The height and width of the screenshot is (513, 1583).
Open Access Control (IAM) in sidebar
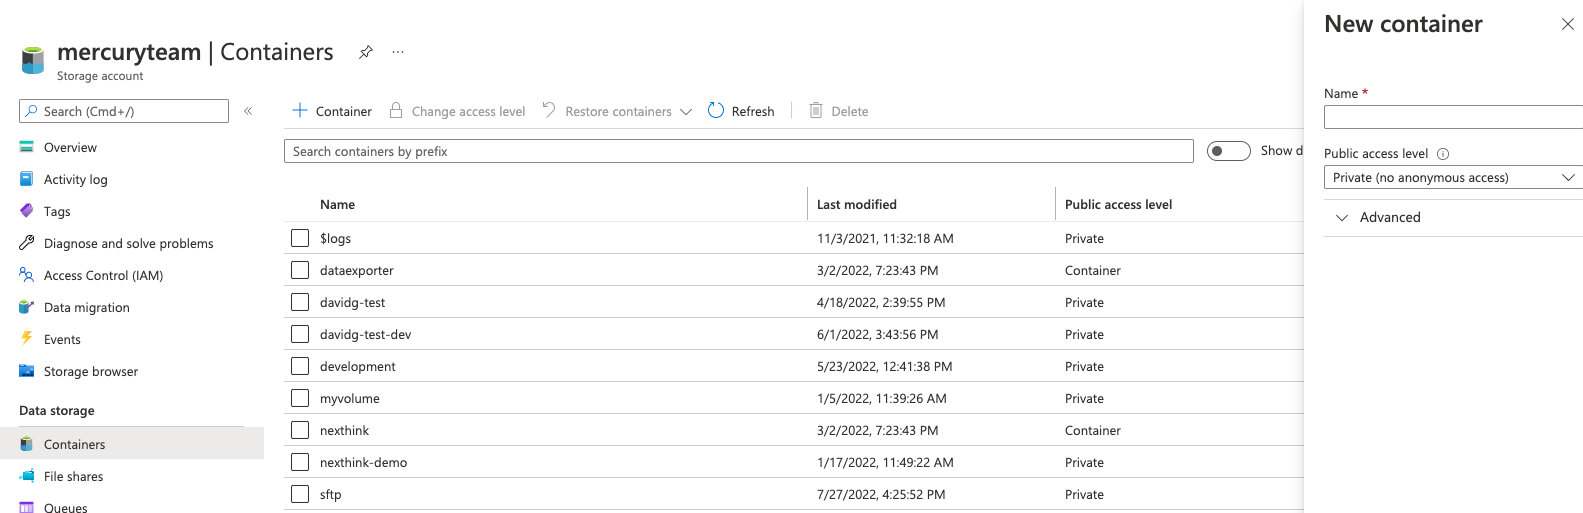(103, 275)
